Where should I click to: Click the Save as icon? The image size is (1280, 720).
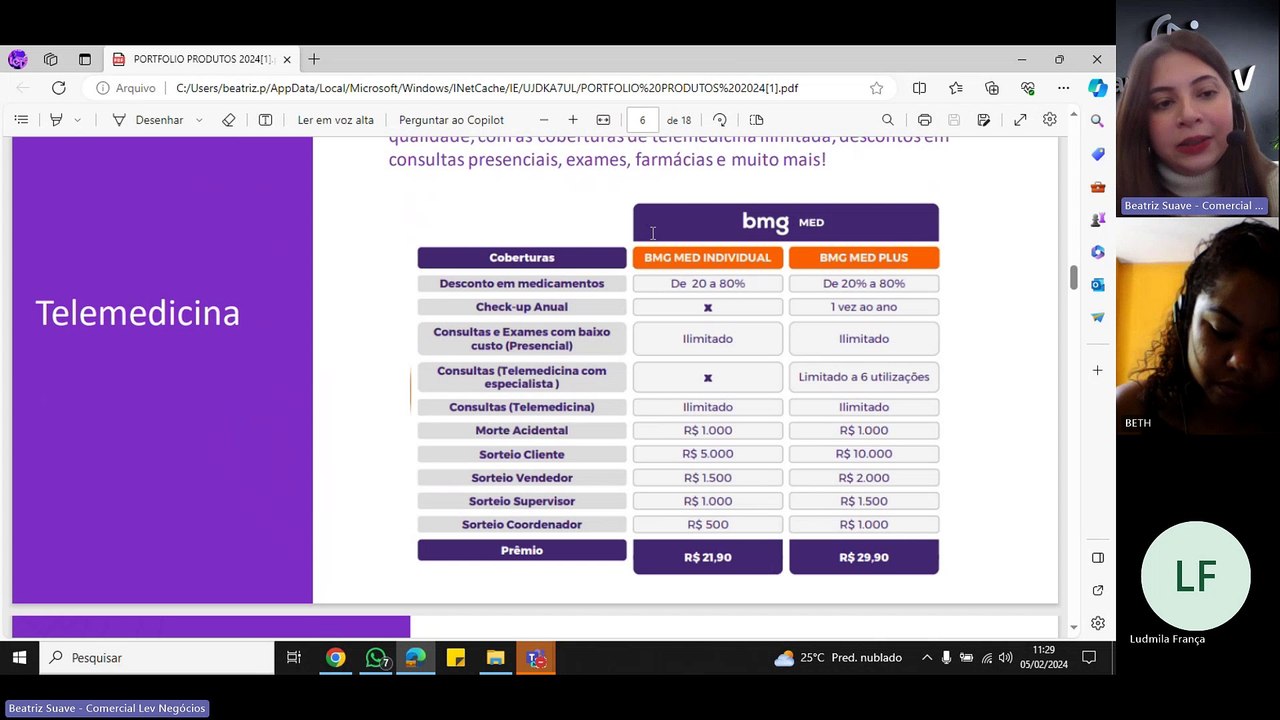click(x=984, y=120)
